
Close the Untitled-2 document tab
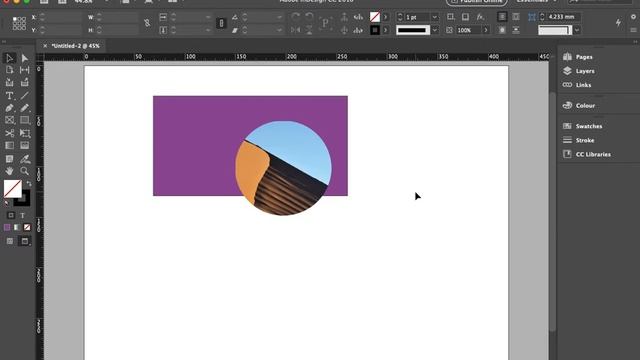pos(45,46)
